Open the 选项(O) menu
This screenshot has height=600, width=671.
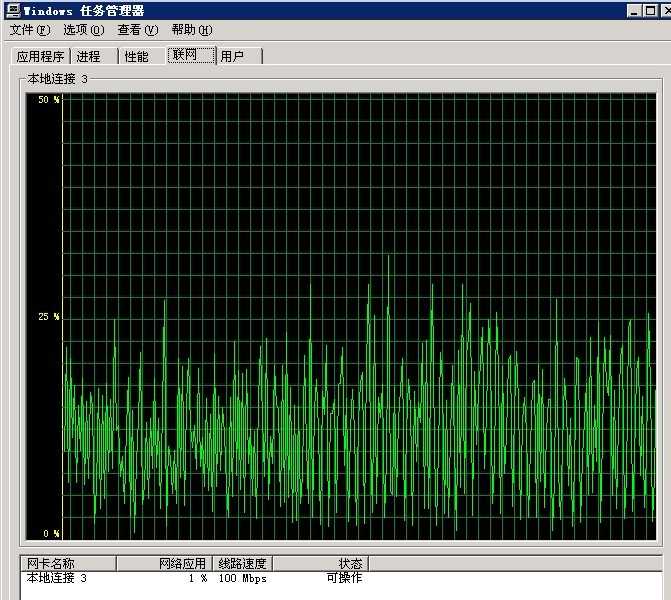83,30
